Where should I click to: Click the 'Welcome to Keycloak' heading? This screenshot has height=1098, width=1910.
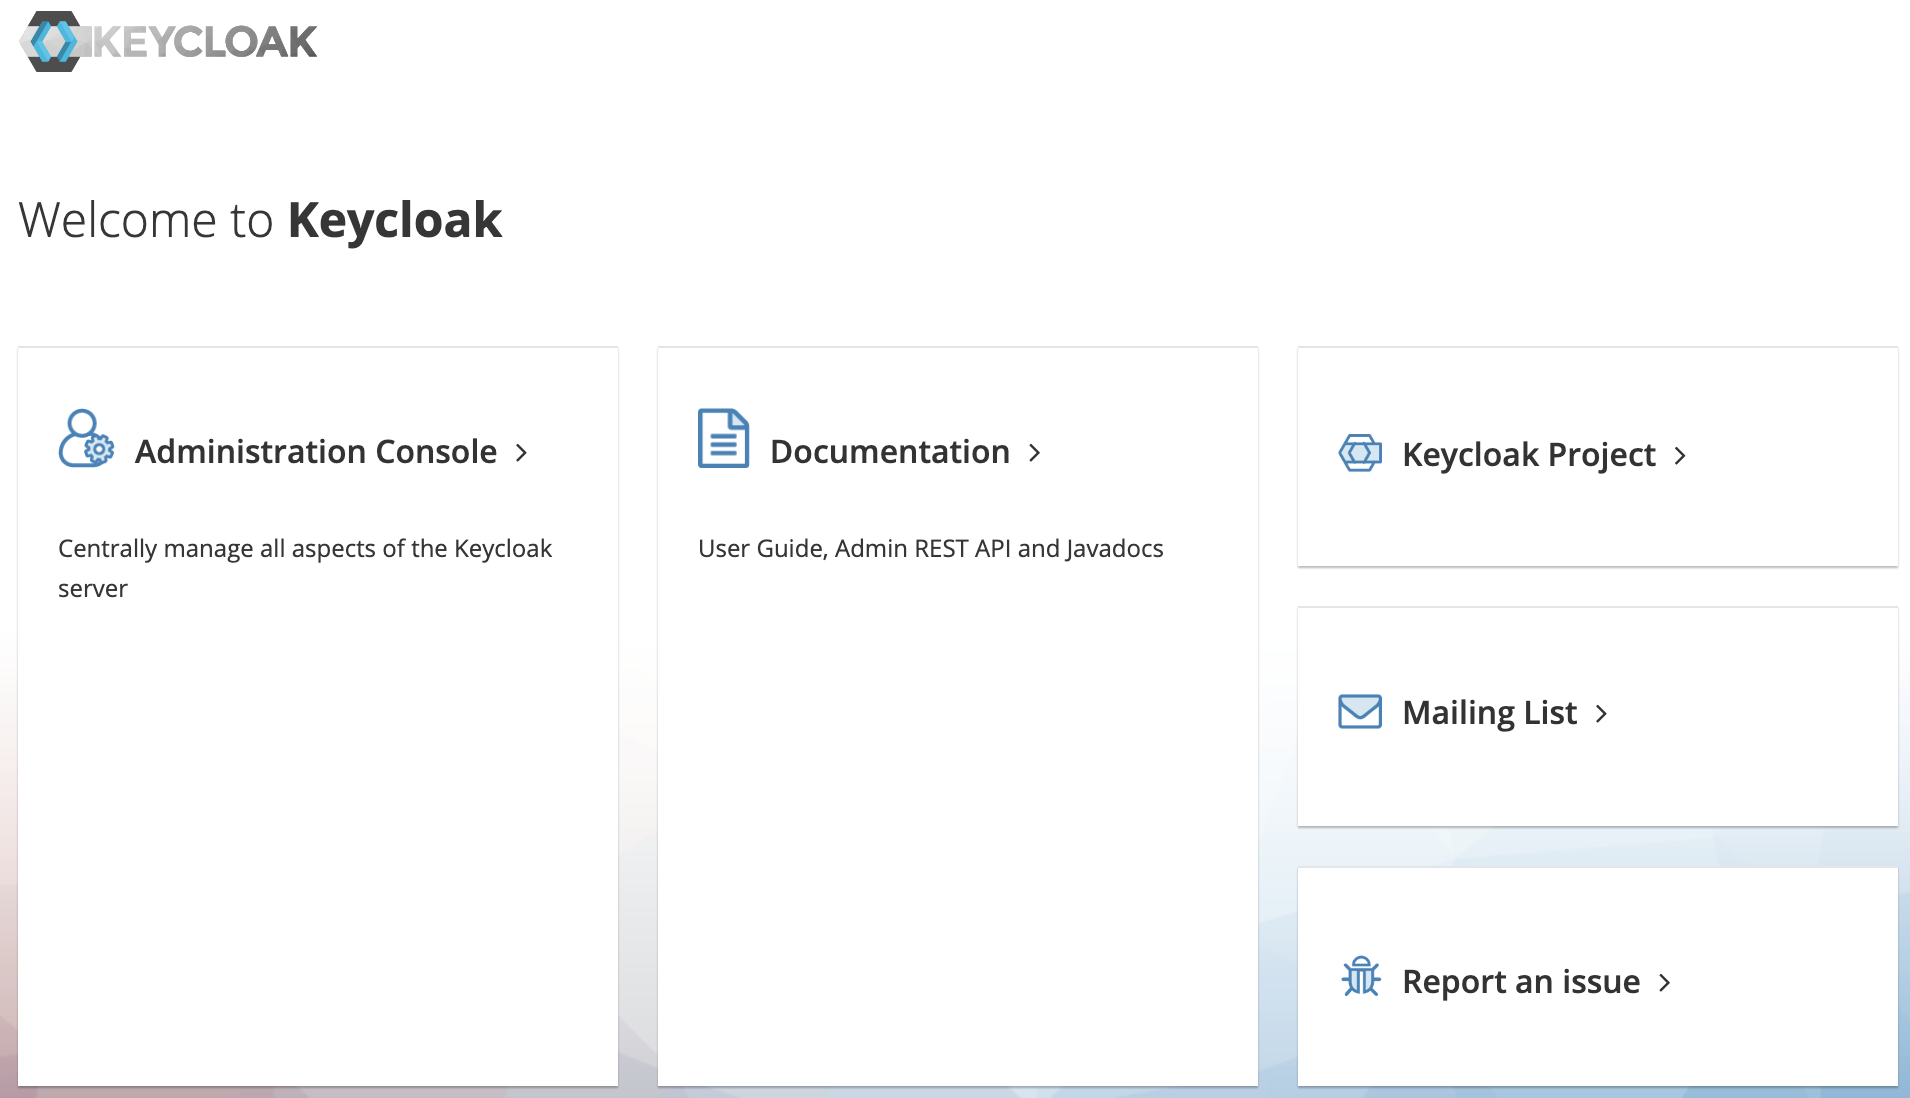260,220
